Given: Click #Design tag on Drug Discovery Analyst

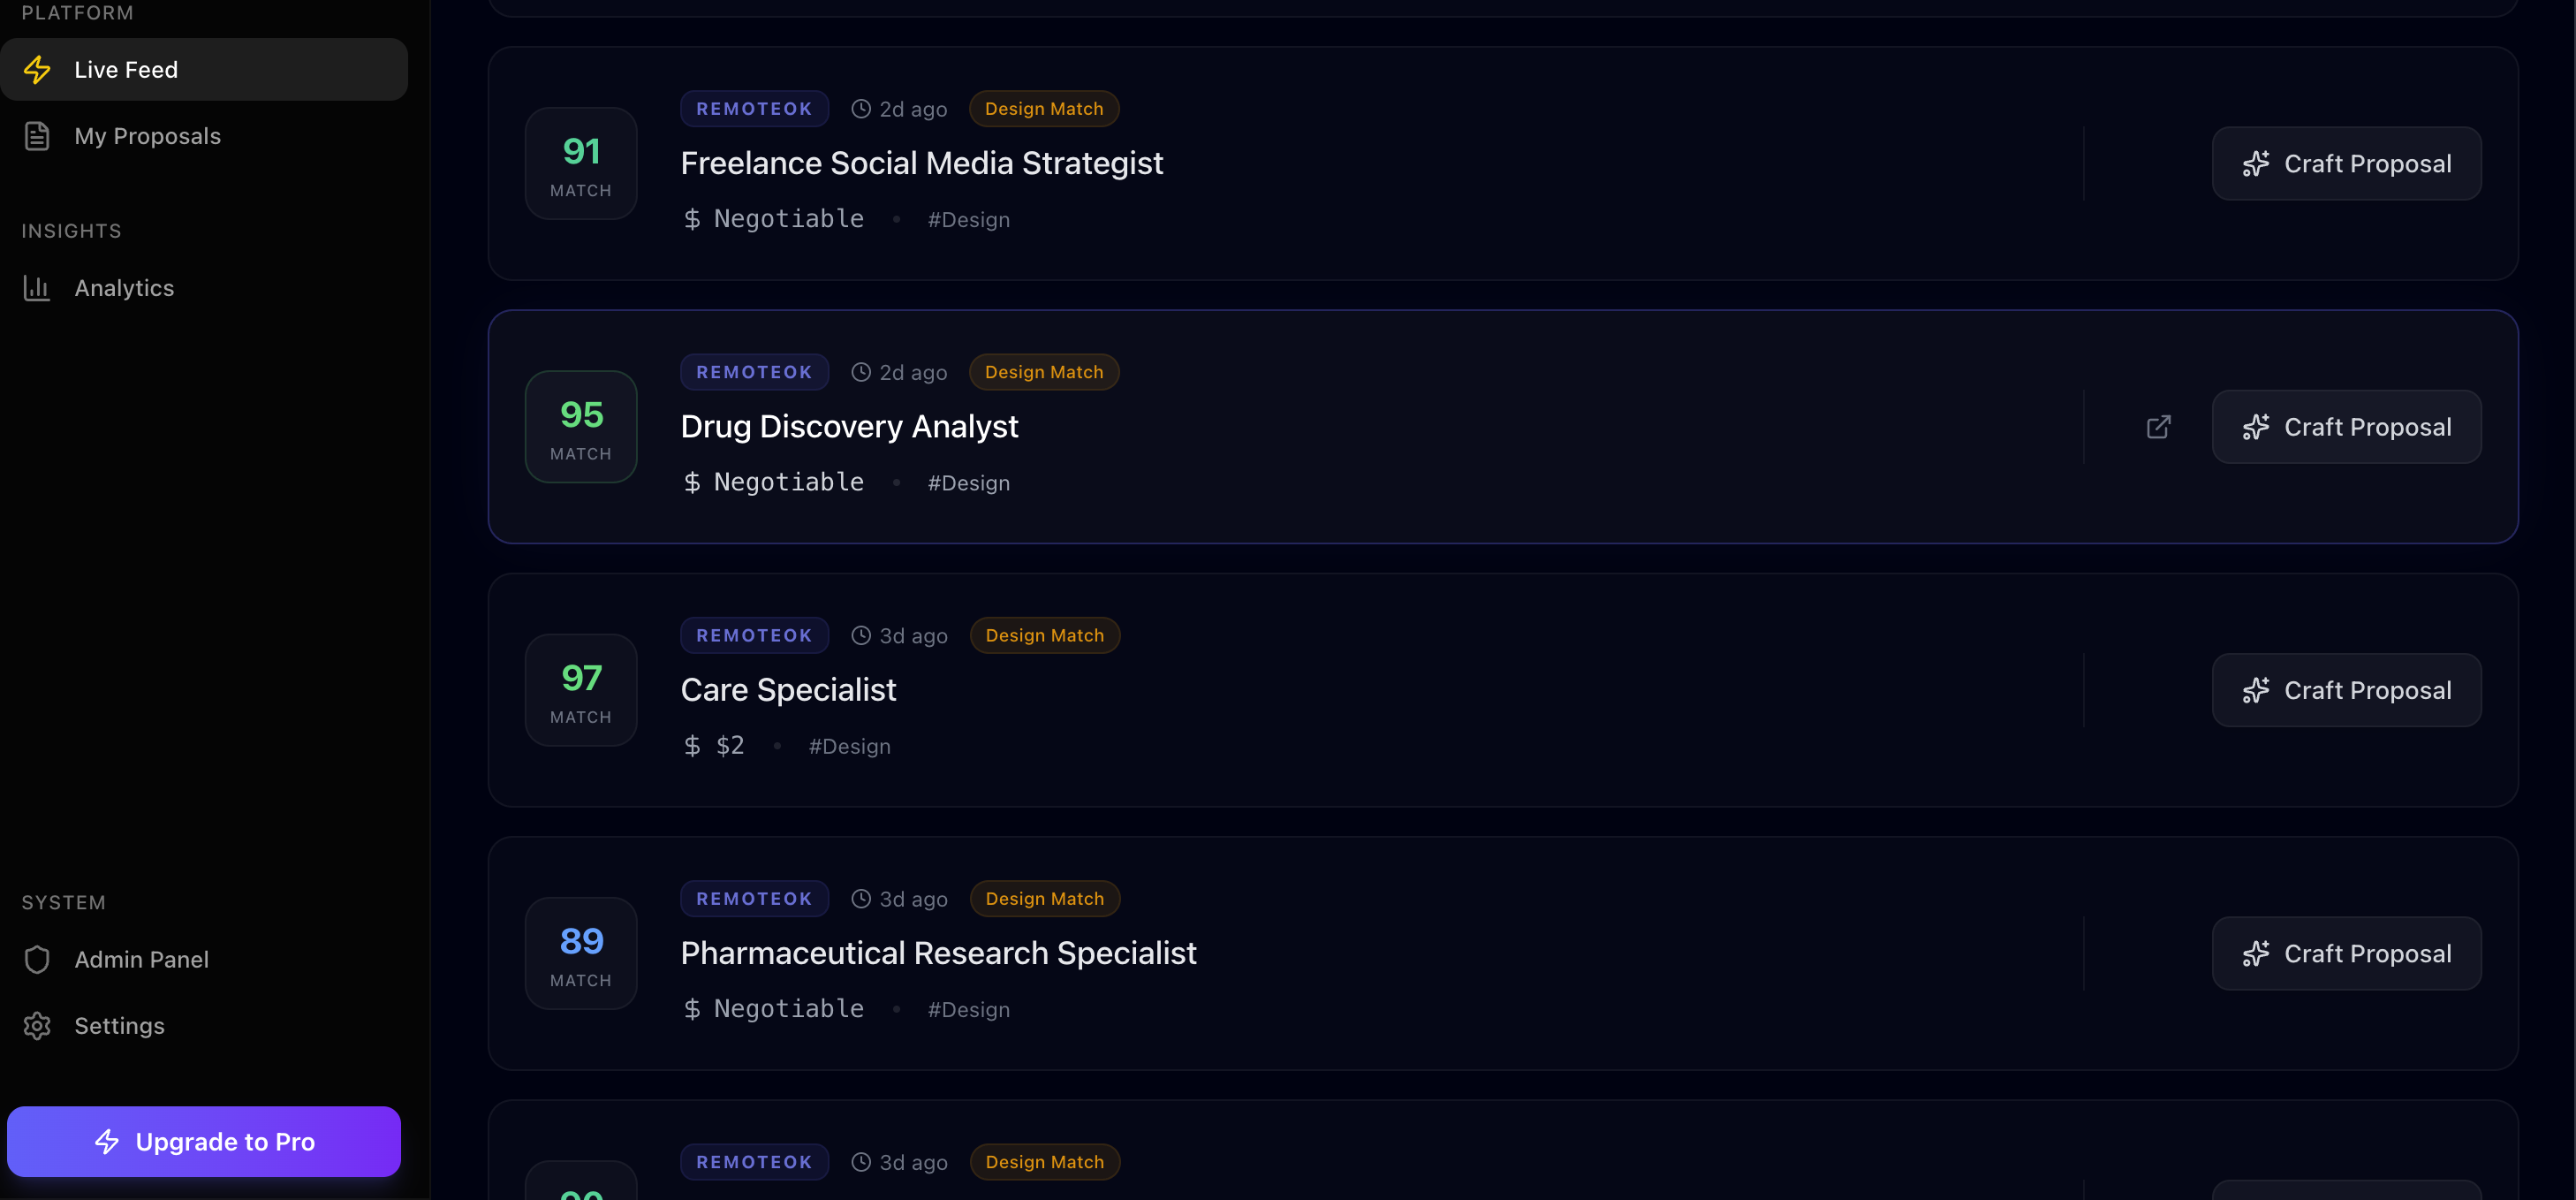Looking at the screenshot, I should click(968, 483).
